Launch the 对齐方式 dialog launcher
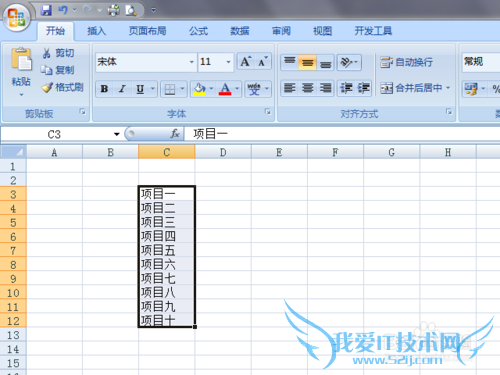This screenshot has height=375, width=500. [449, 112]
